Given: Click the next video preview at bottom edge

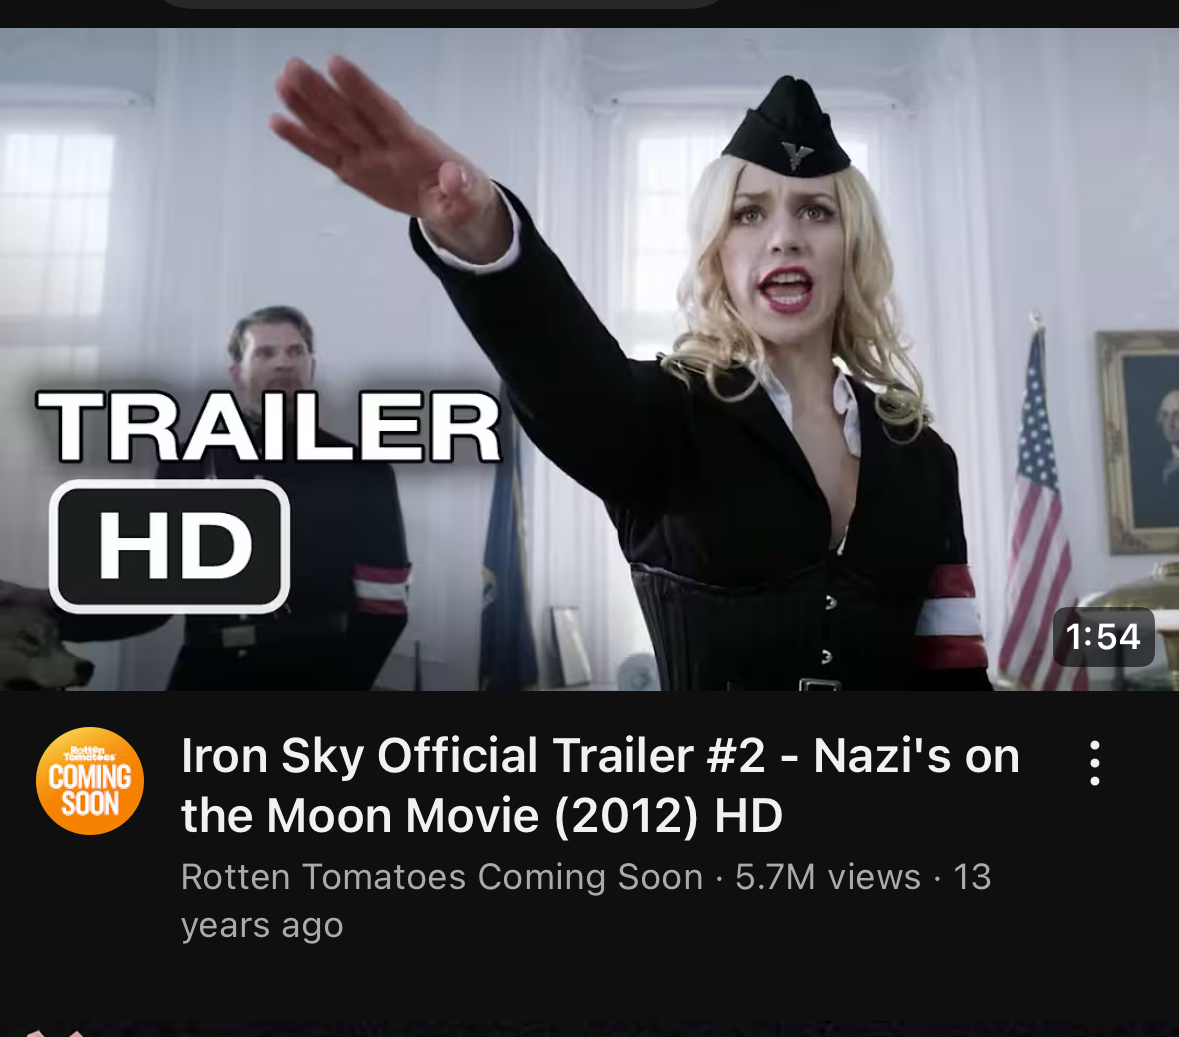Looking at the screenshot, I should pyautogui.click(x=590, y=1029).
